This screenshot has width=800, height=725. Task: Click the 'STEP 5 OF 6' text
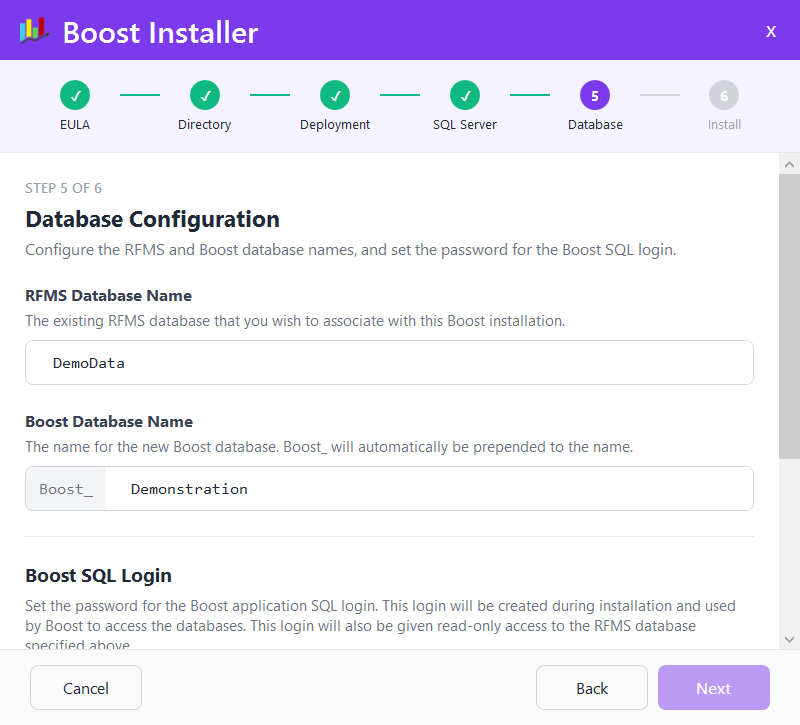pos(64,188)
